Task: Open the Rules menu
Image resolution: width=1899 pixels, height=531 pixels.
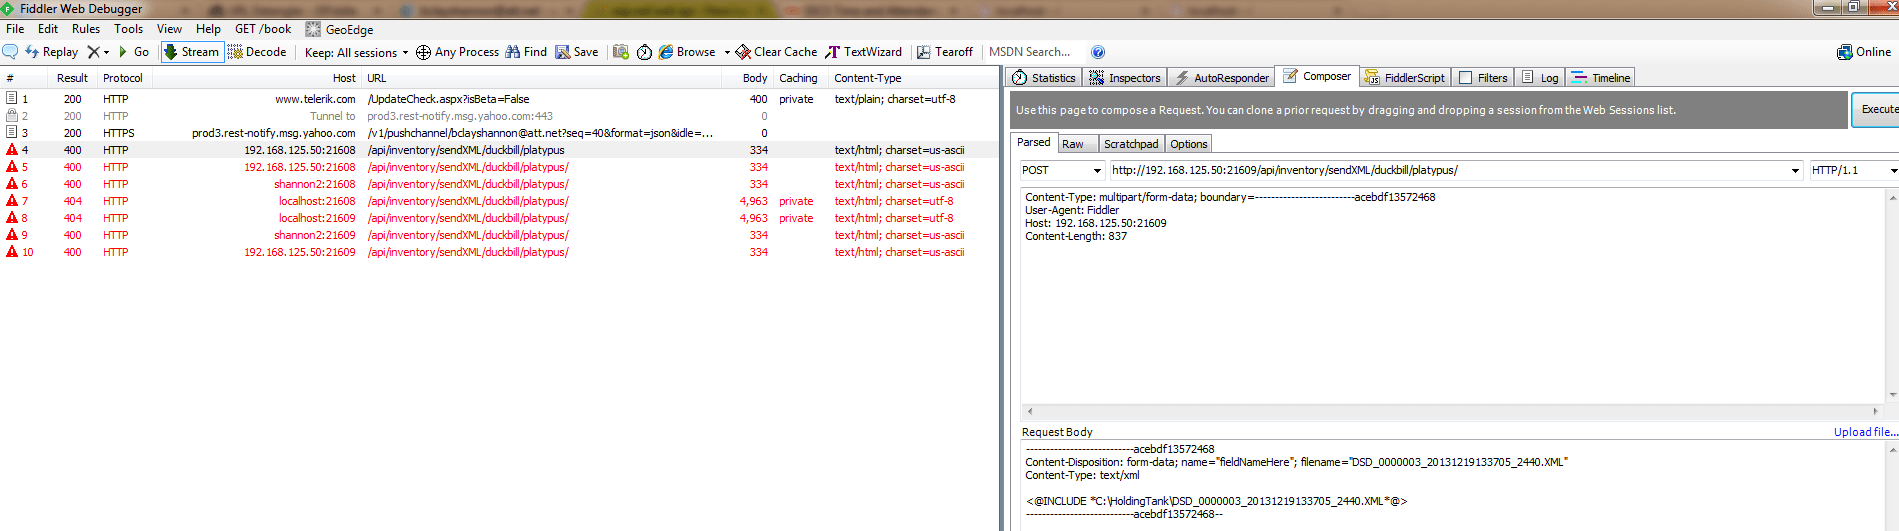Action: click(86, 29)
